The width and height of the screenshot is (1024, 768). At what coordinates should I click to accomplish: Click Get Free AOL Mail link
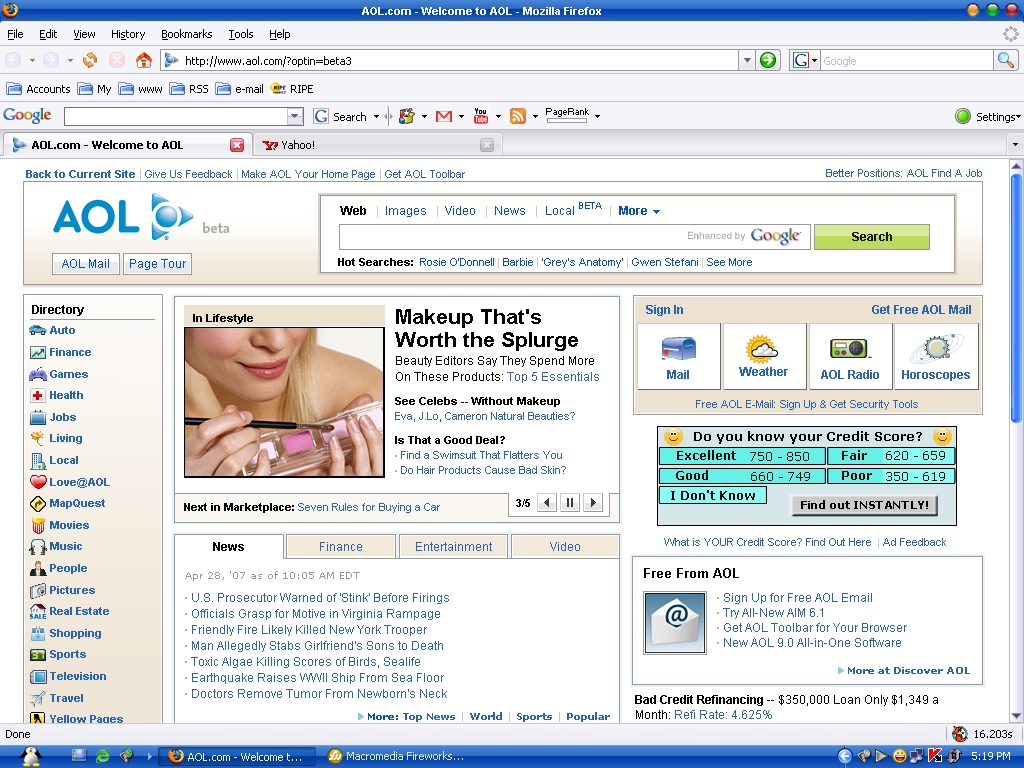[x=921, y=310]
